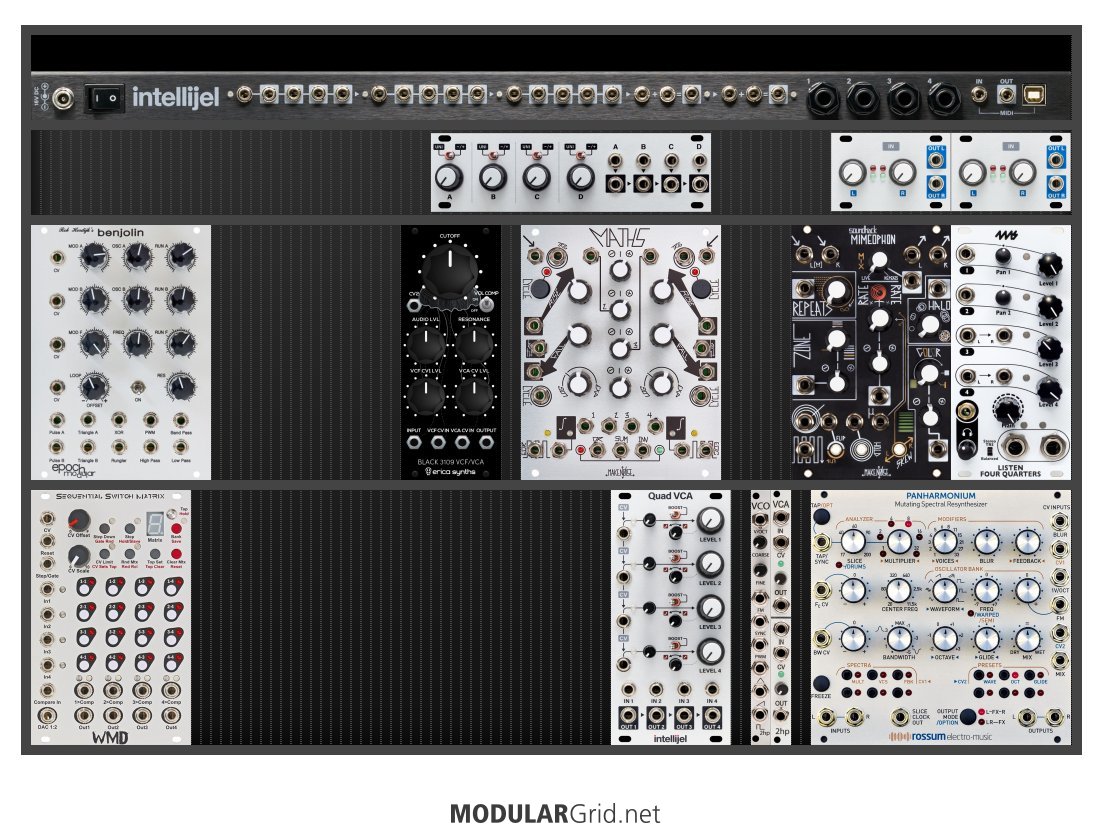Click the Panharmonium FREEZE button
Image resolution: width=1112 pixels, height=835 pixels.
(x=821, y=683)
